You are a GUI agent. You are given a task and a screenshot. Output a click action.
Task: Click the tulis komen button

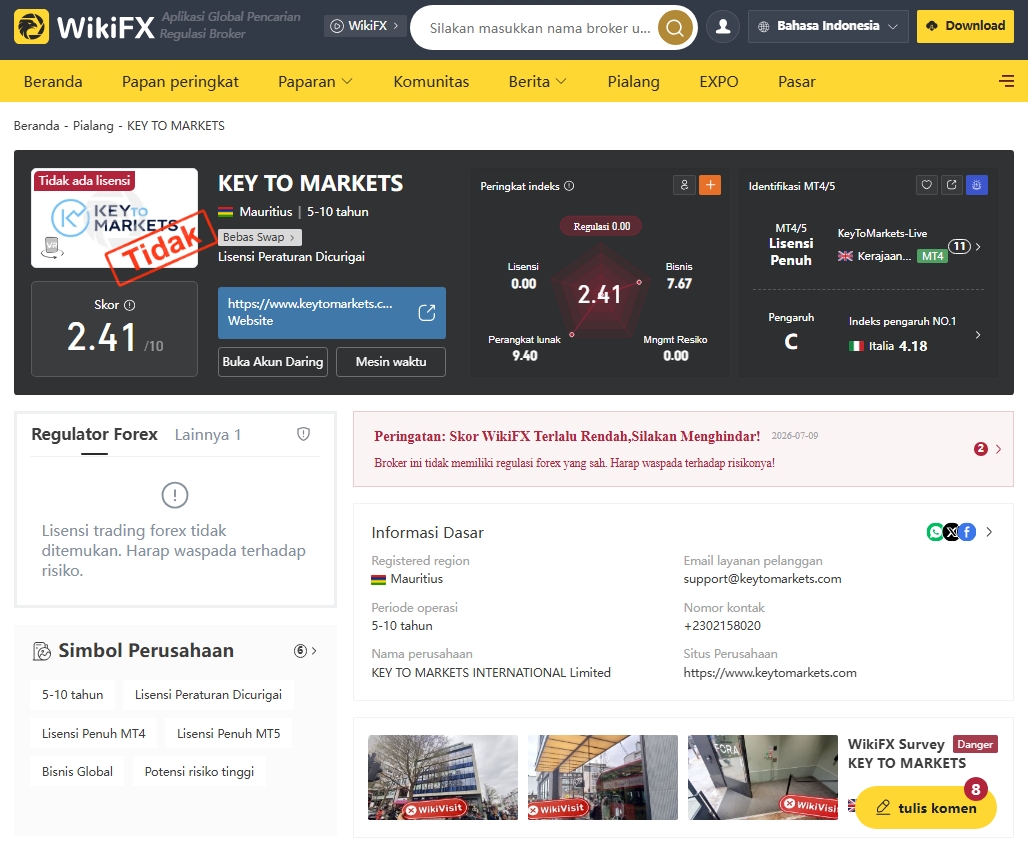(x=926, y=807)
